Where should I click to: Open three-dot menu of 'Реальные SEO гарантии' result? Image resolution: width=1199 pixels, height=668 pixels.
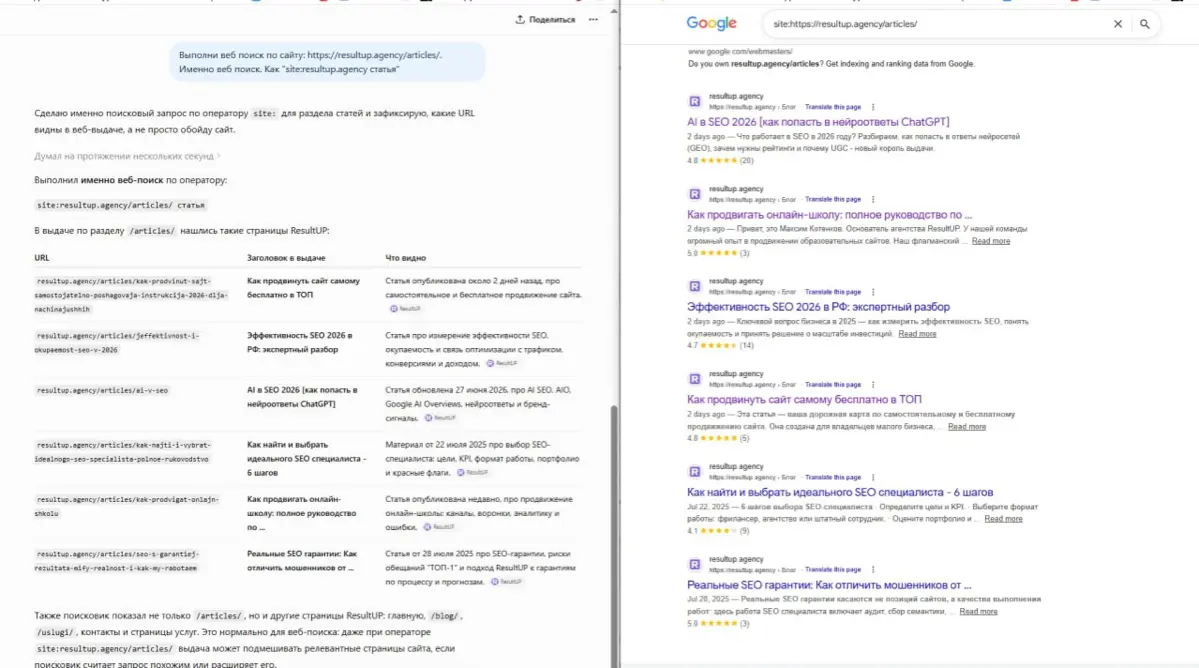point(872,569)
